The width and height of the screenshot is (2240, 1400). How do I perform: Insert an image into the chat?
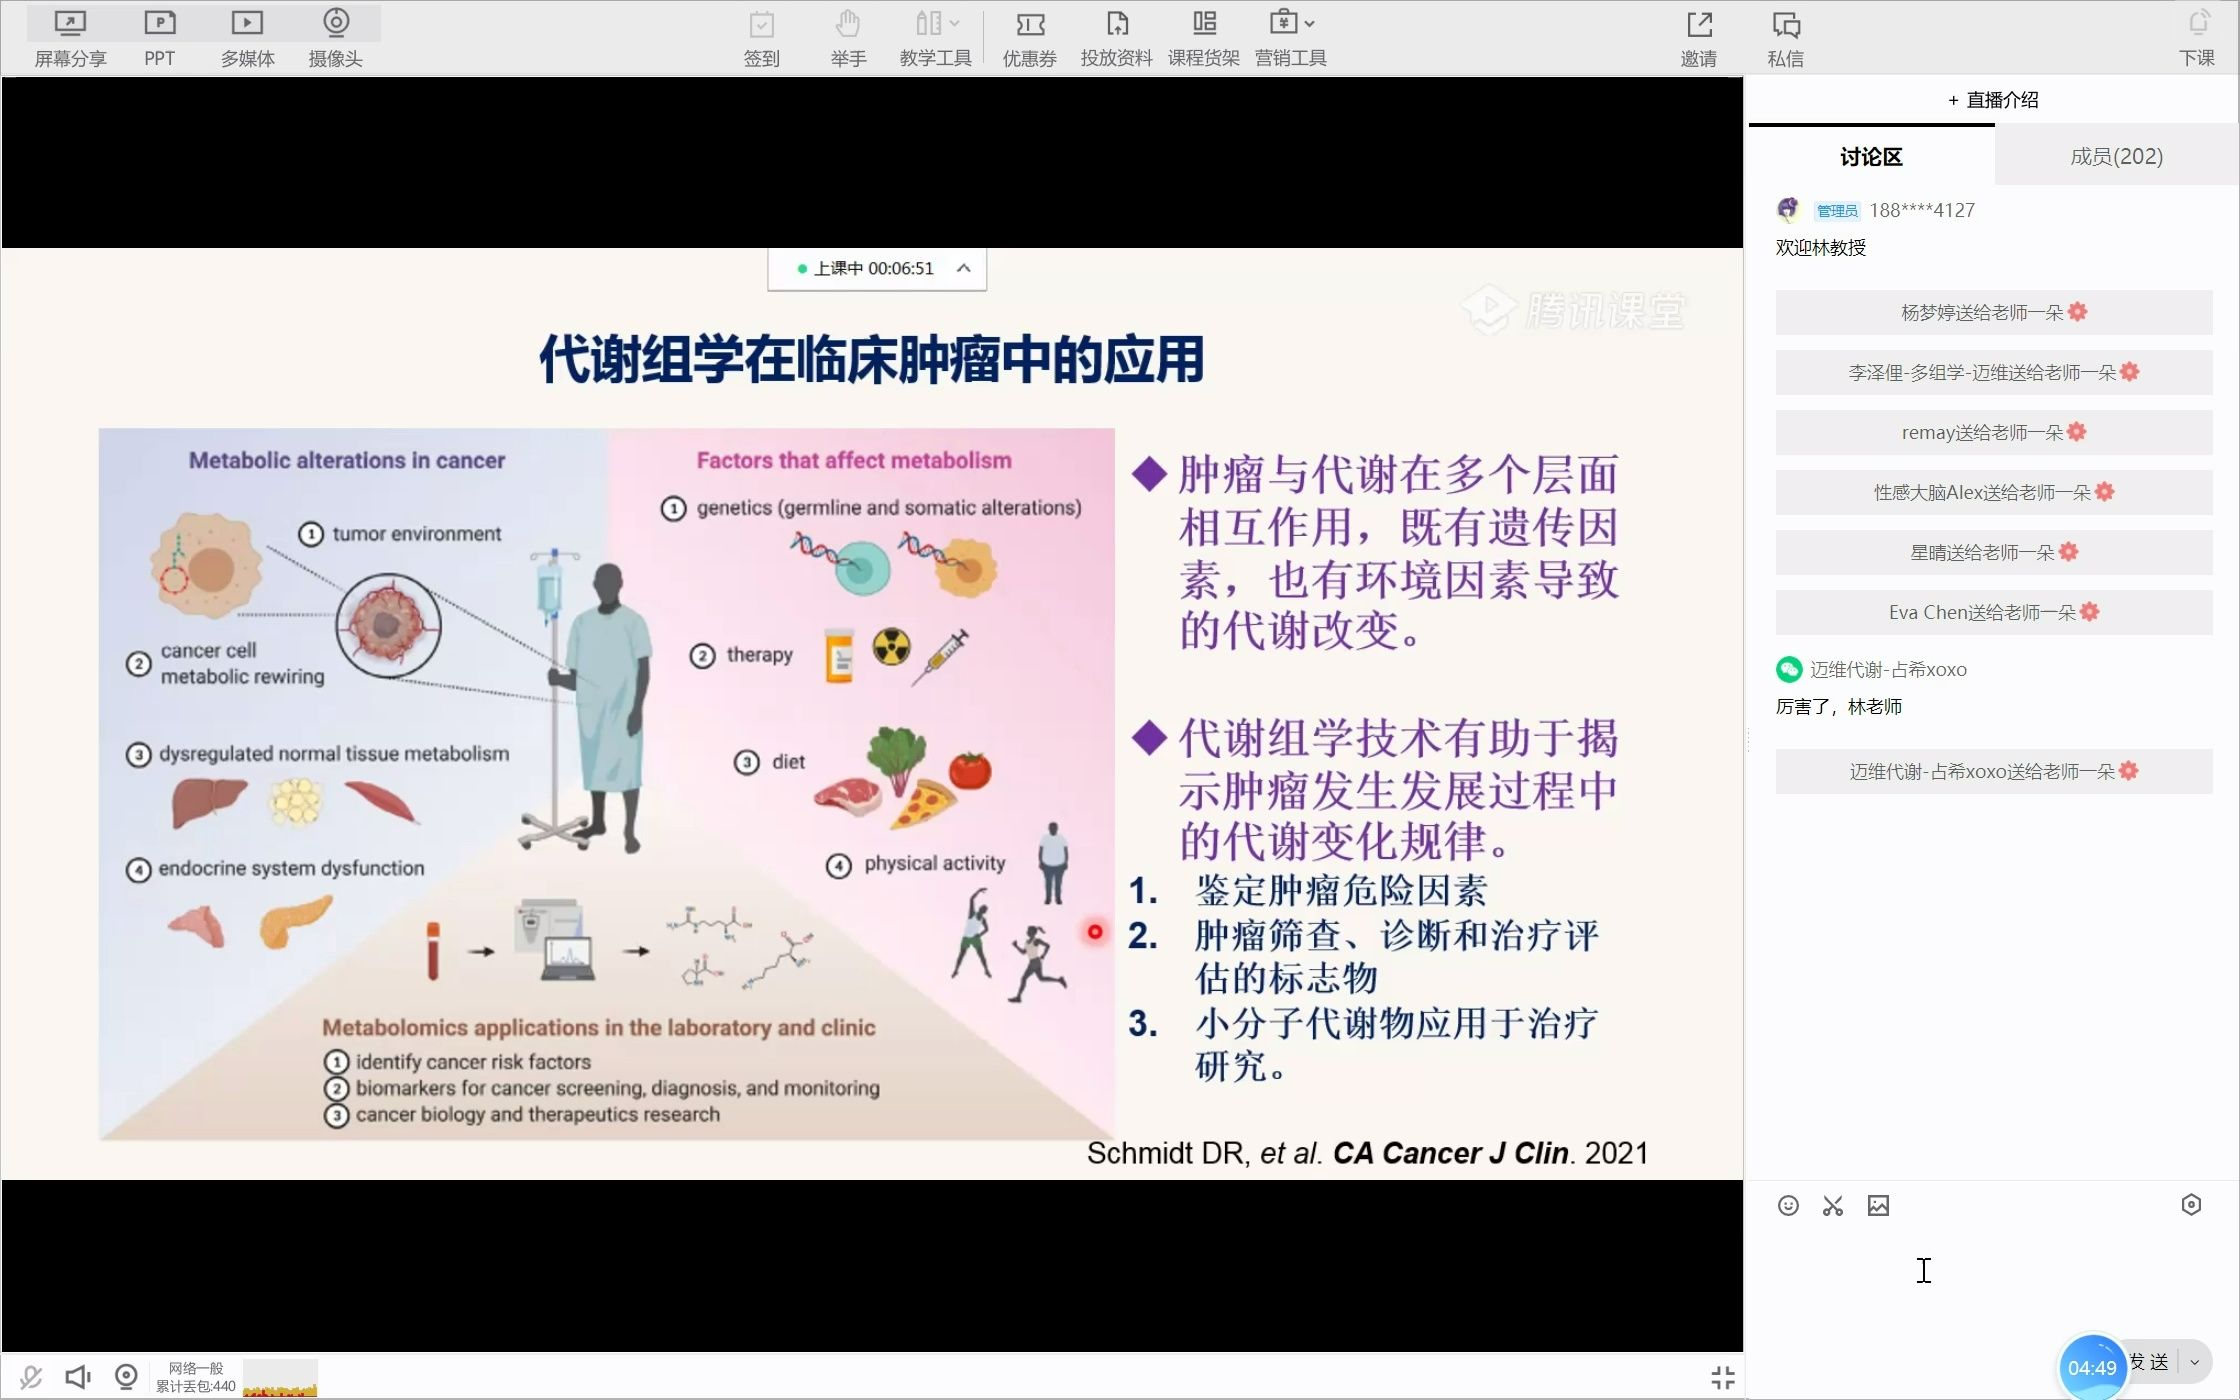pos(1878,1205)
